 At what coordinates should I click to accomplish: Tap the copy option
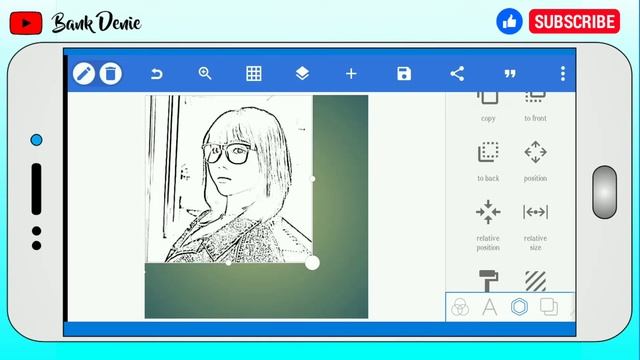coord(488,107)
